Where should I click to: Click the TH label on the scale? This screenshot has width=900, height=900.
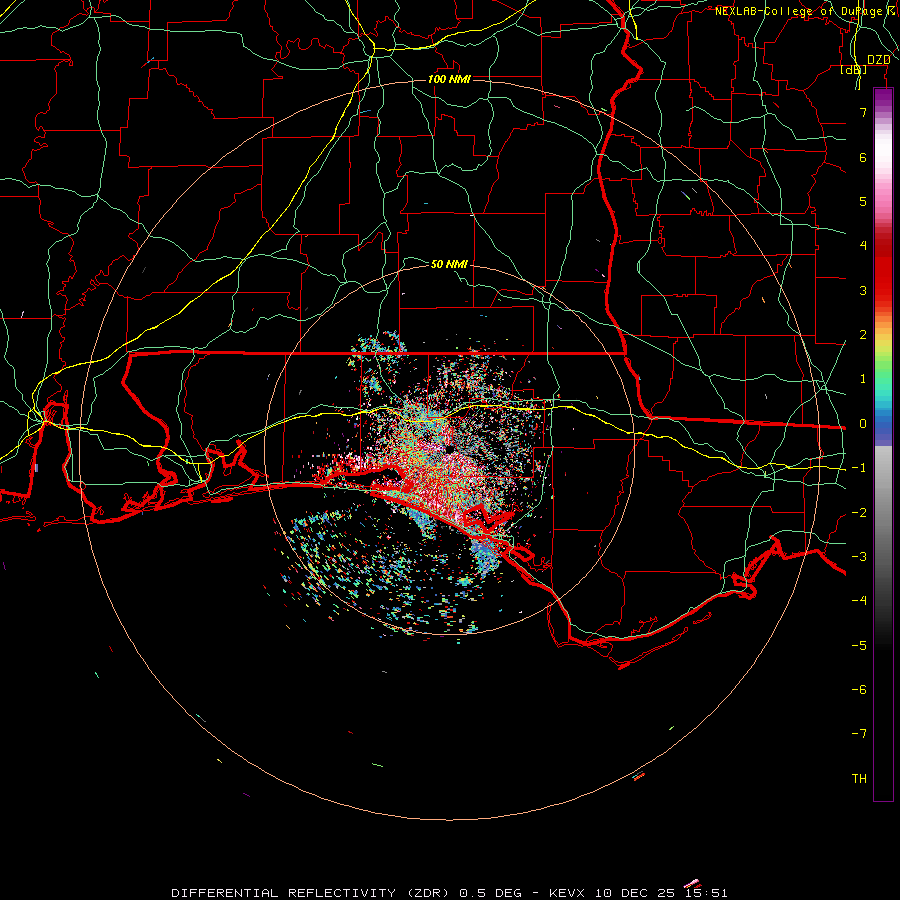859,779
